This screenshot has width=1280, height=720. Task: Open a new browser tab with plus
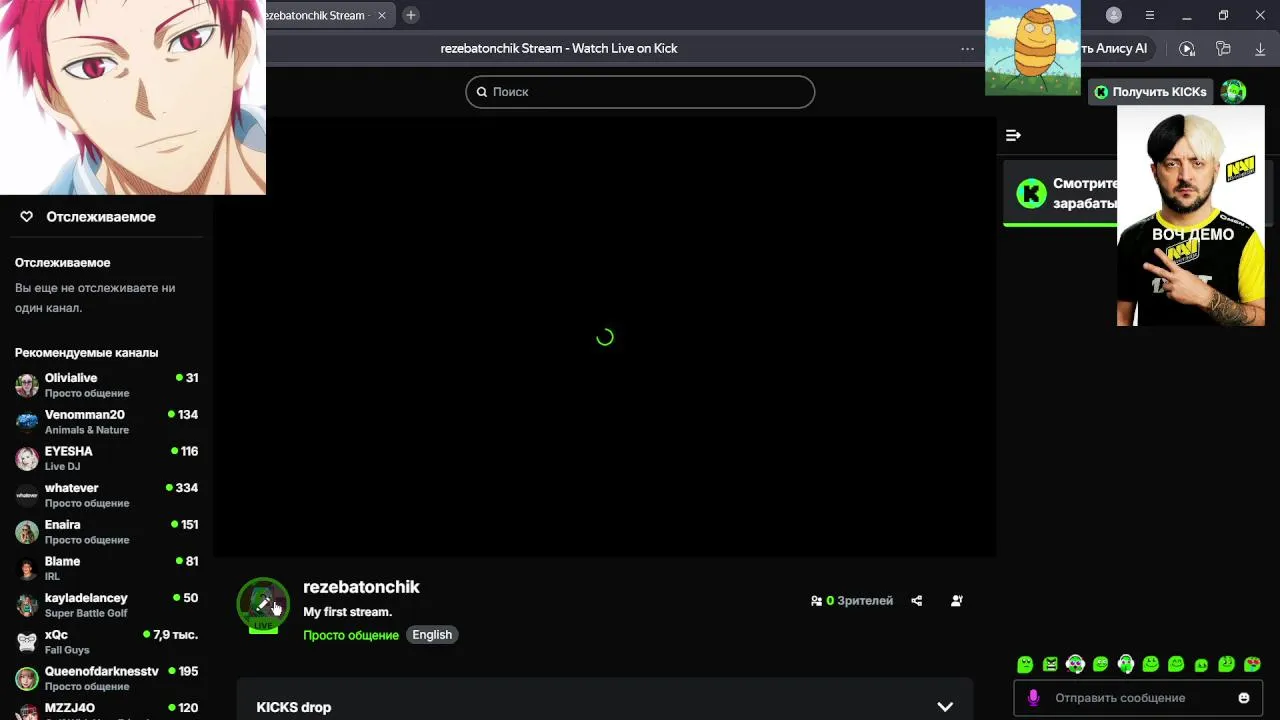(x=410, y=15)
